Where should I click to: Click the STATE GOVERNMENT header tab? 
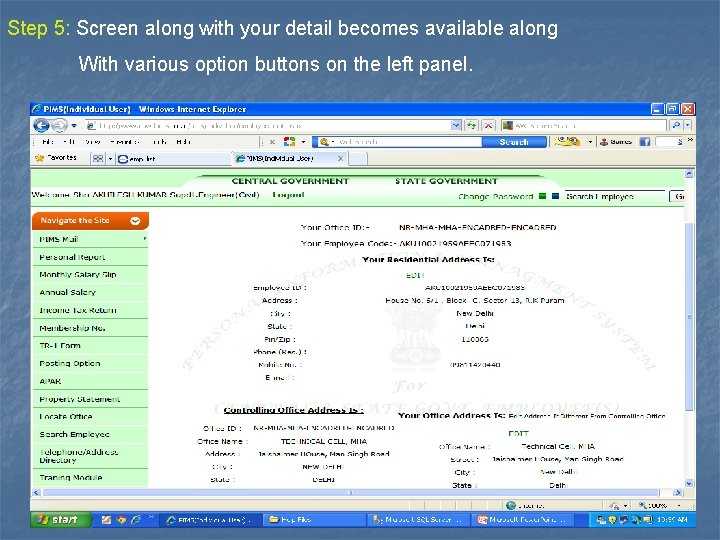[x=446, y=181]
